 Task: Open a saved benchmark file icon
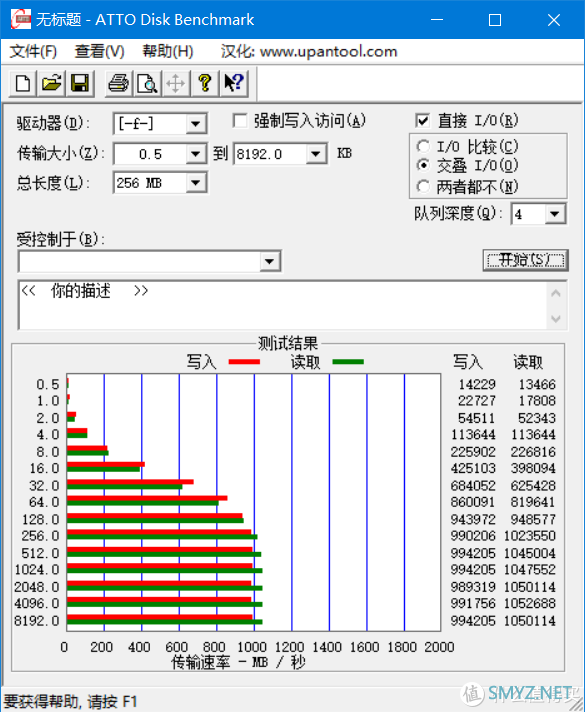pyautogui.click(x=51, y=84)
